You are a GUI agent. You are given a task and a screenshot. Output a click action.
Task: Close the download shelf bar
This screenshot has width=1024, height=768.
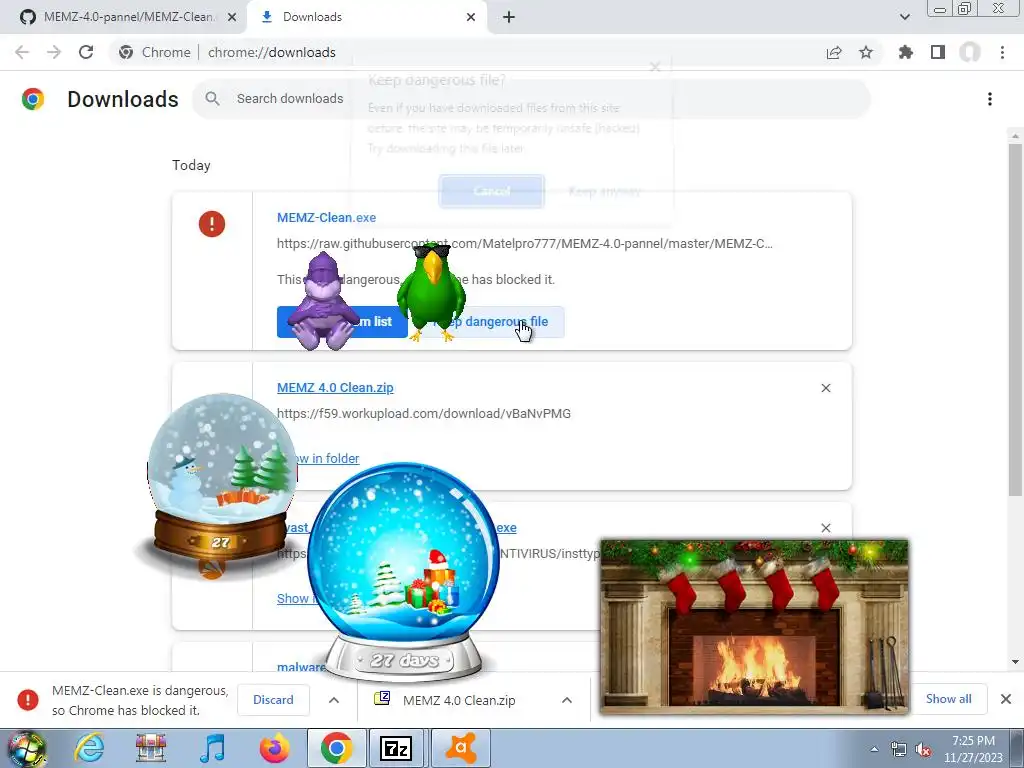[1006, 699]
